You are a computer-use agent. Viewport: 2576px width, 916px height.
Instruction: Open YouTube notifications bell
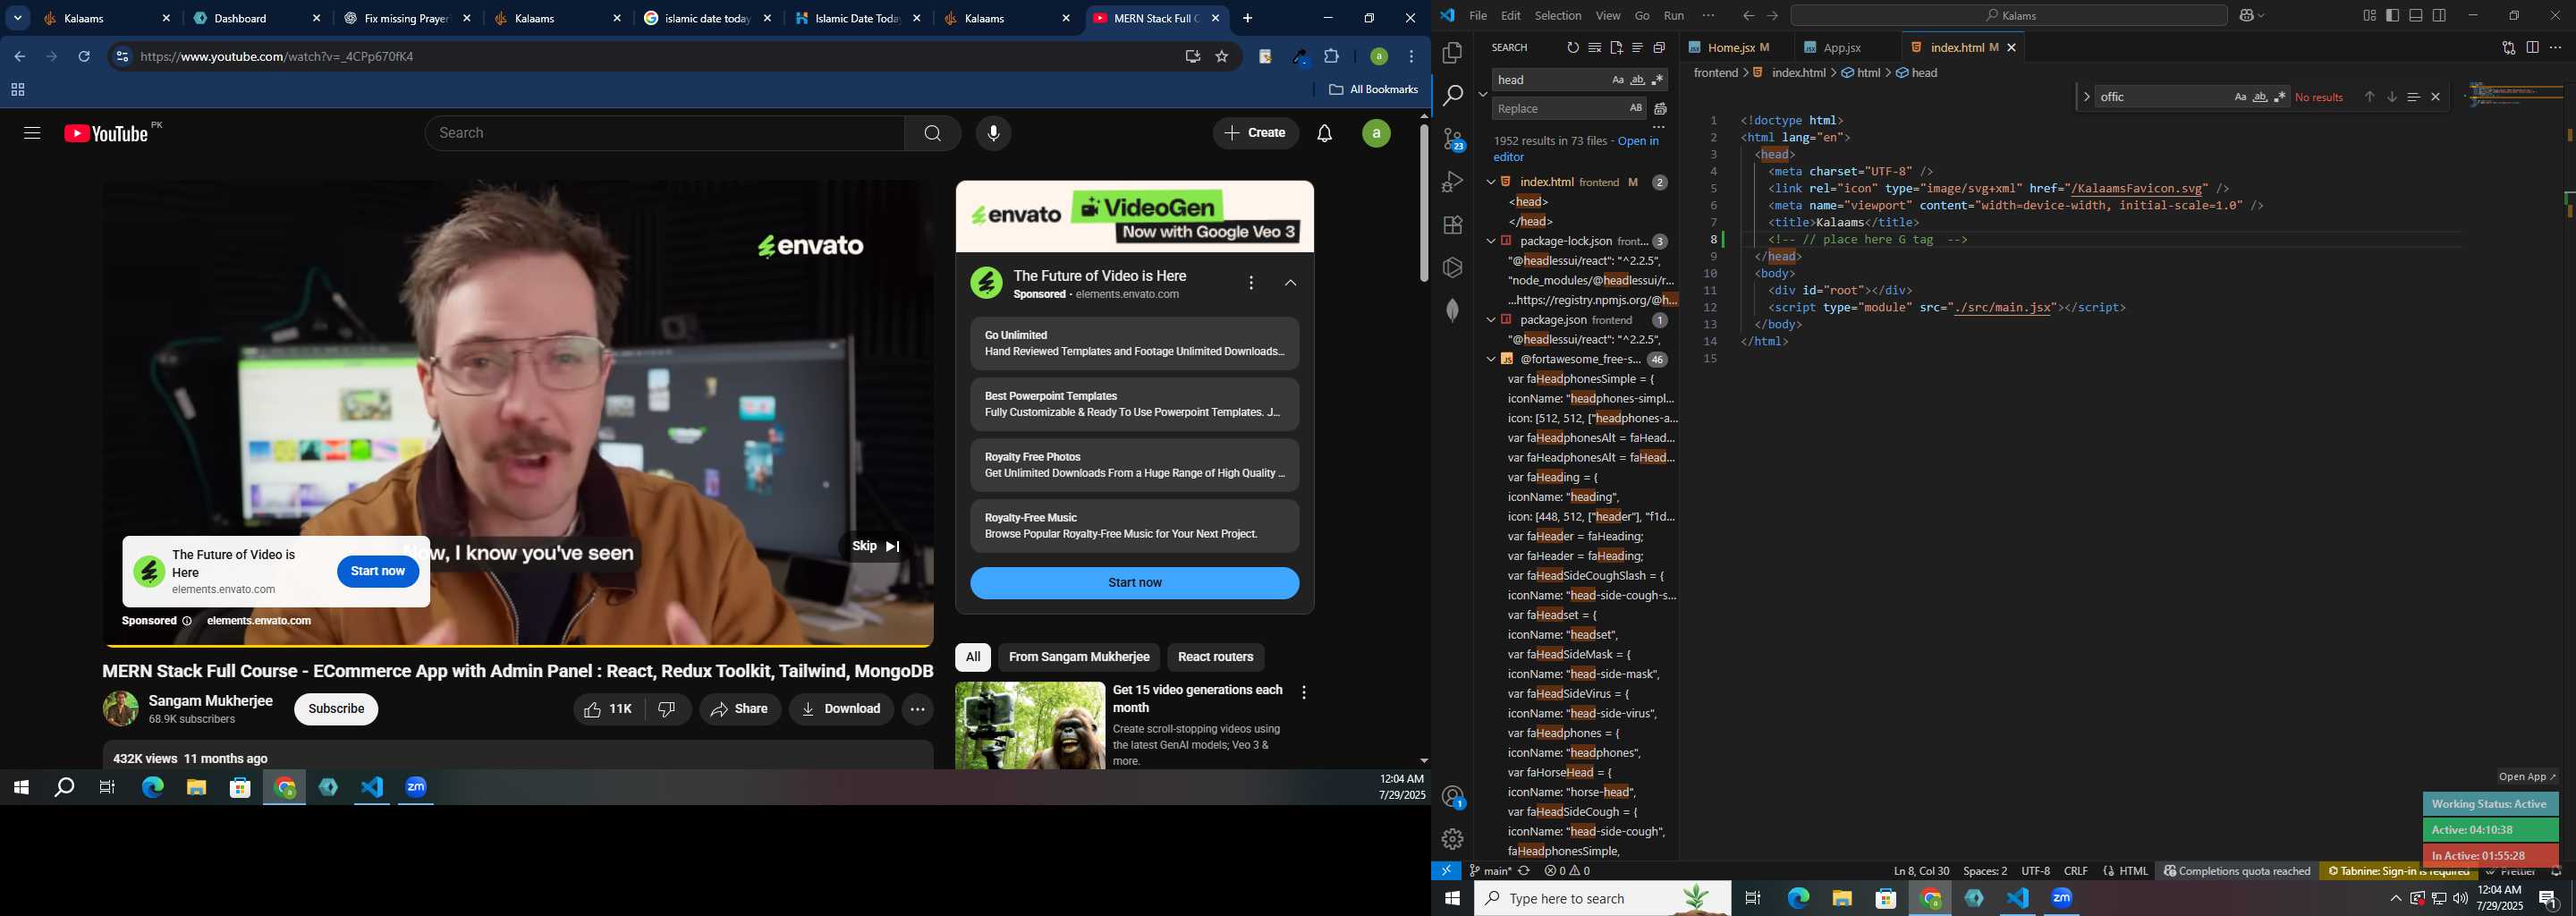[x=1324, y=133]
